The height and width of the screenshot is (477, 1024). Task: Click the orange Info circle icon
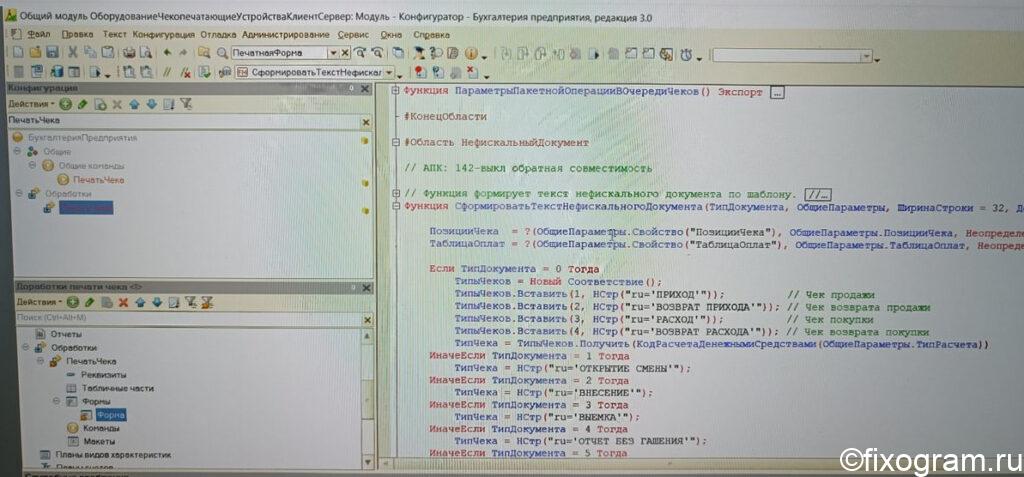point(470,54)
